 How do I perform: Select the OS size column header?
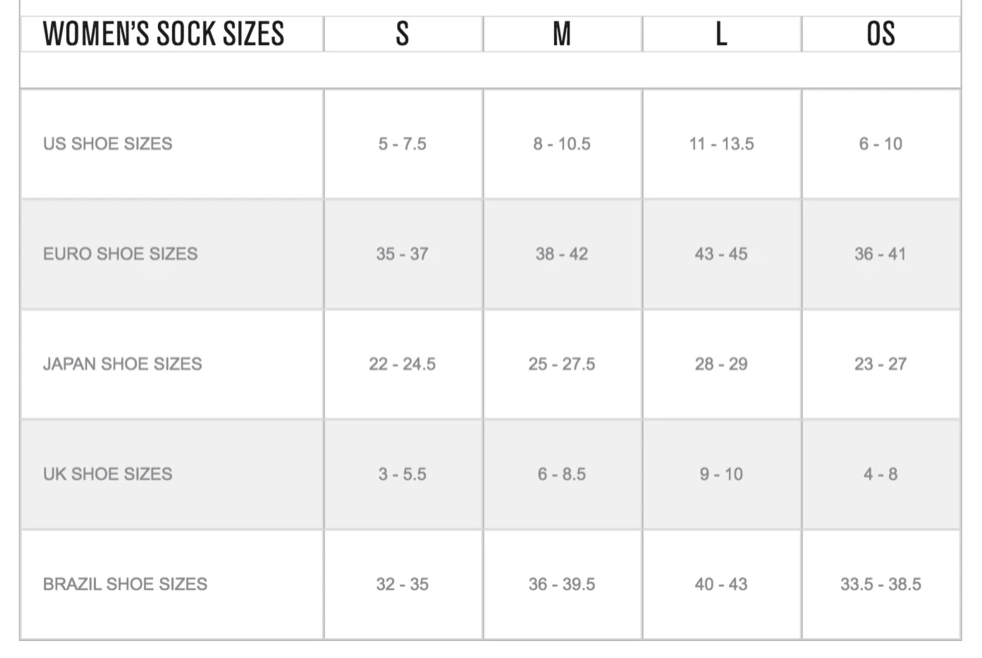click(x=880, y=34)
